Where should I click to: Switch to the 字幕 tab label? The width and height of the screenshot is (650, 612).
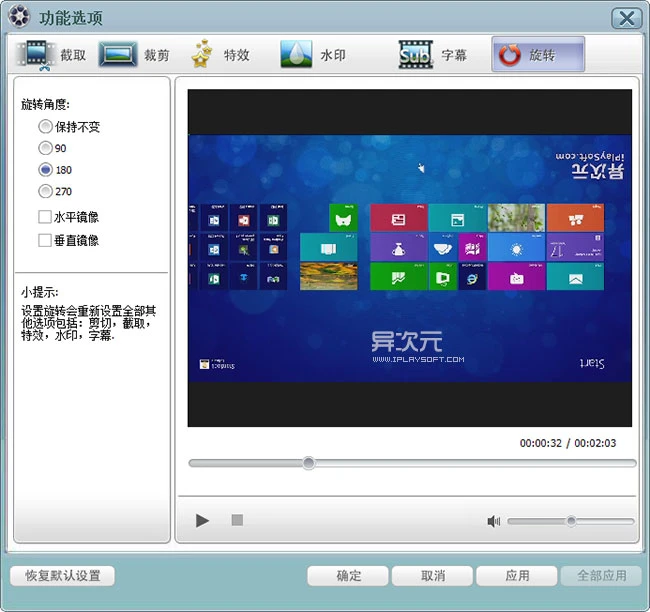454,55
